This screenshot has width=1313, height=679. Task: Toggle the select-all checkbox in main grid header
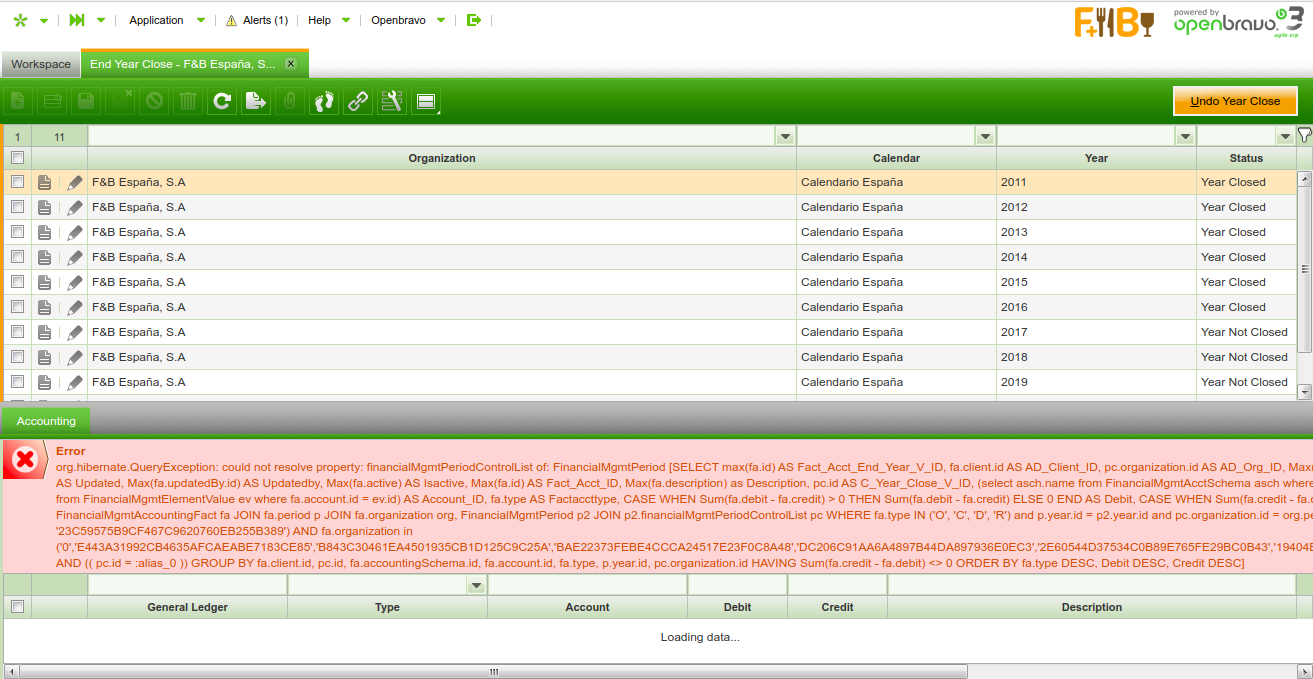[x=17, y=158]
